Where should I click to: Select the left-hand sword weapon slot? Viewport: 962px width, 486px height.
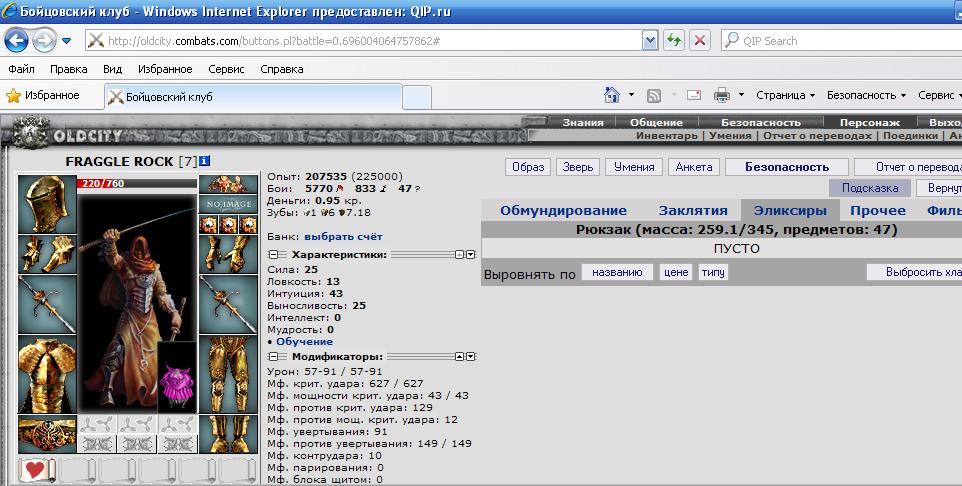pos(47,304)
